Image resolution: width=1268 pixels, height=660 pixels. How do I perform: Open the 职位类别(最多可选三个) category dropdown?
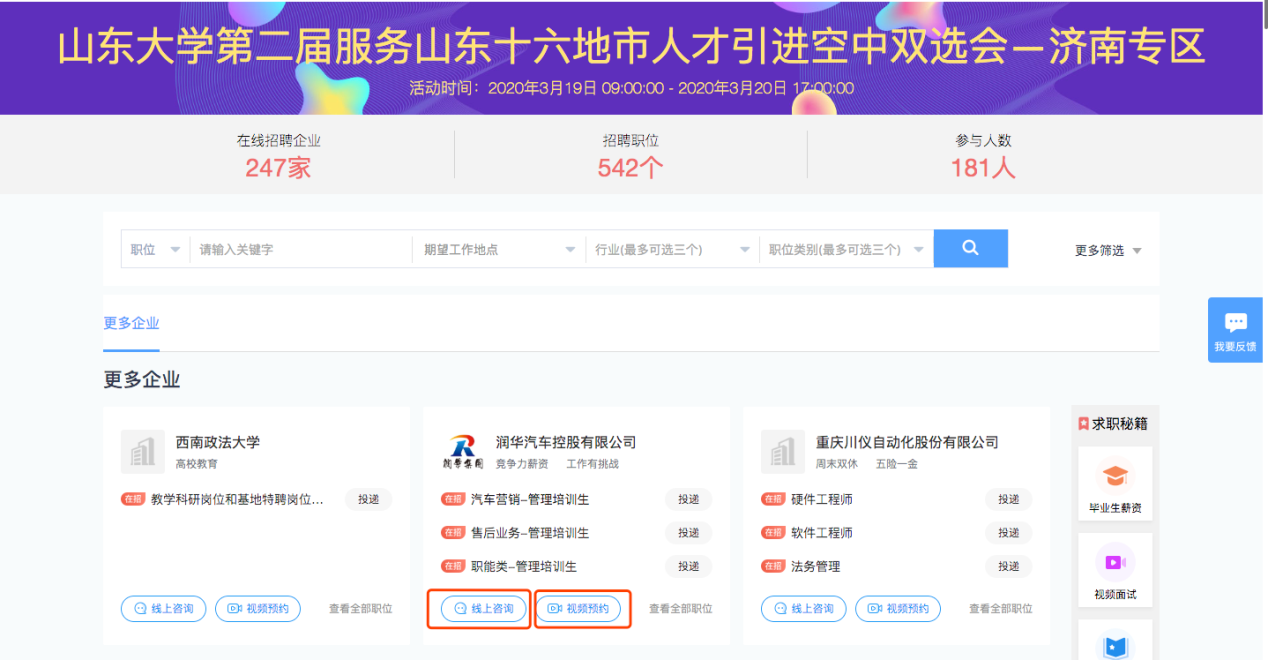[x=846, y=250]
